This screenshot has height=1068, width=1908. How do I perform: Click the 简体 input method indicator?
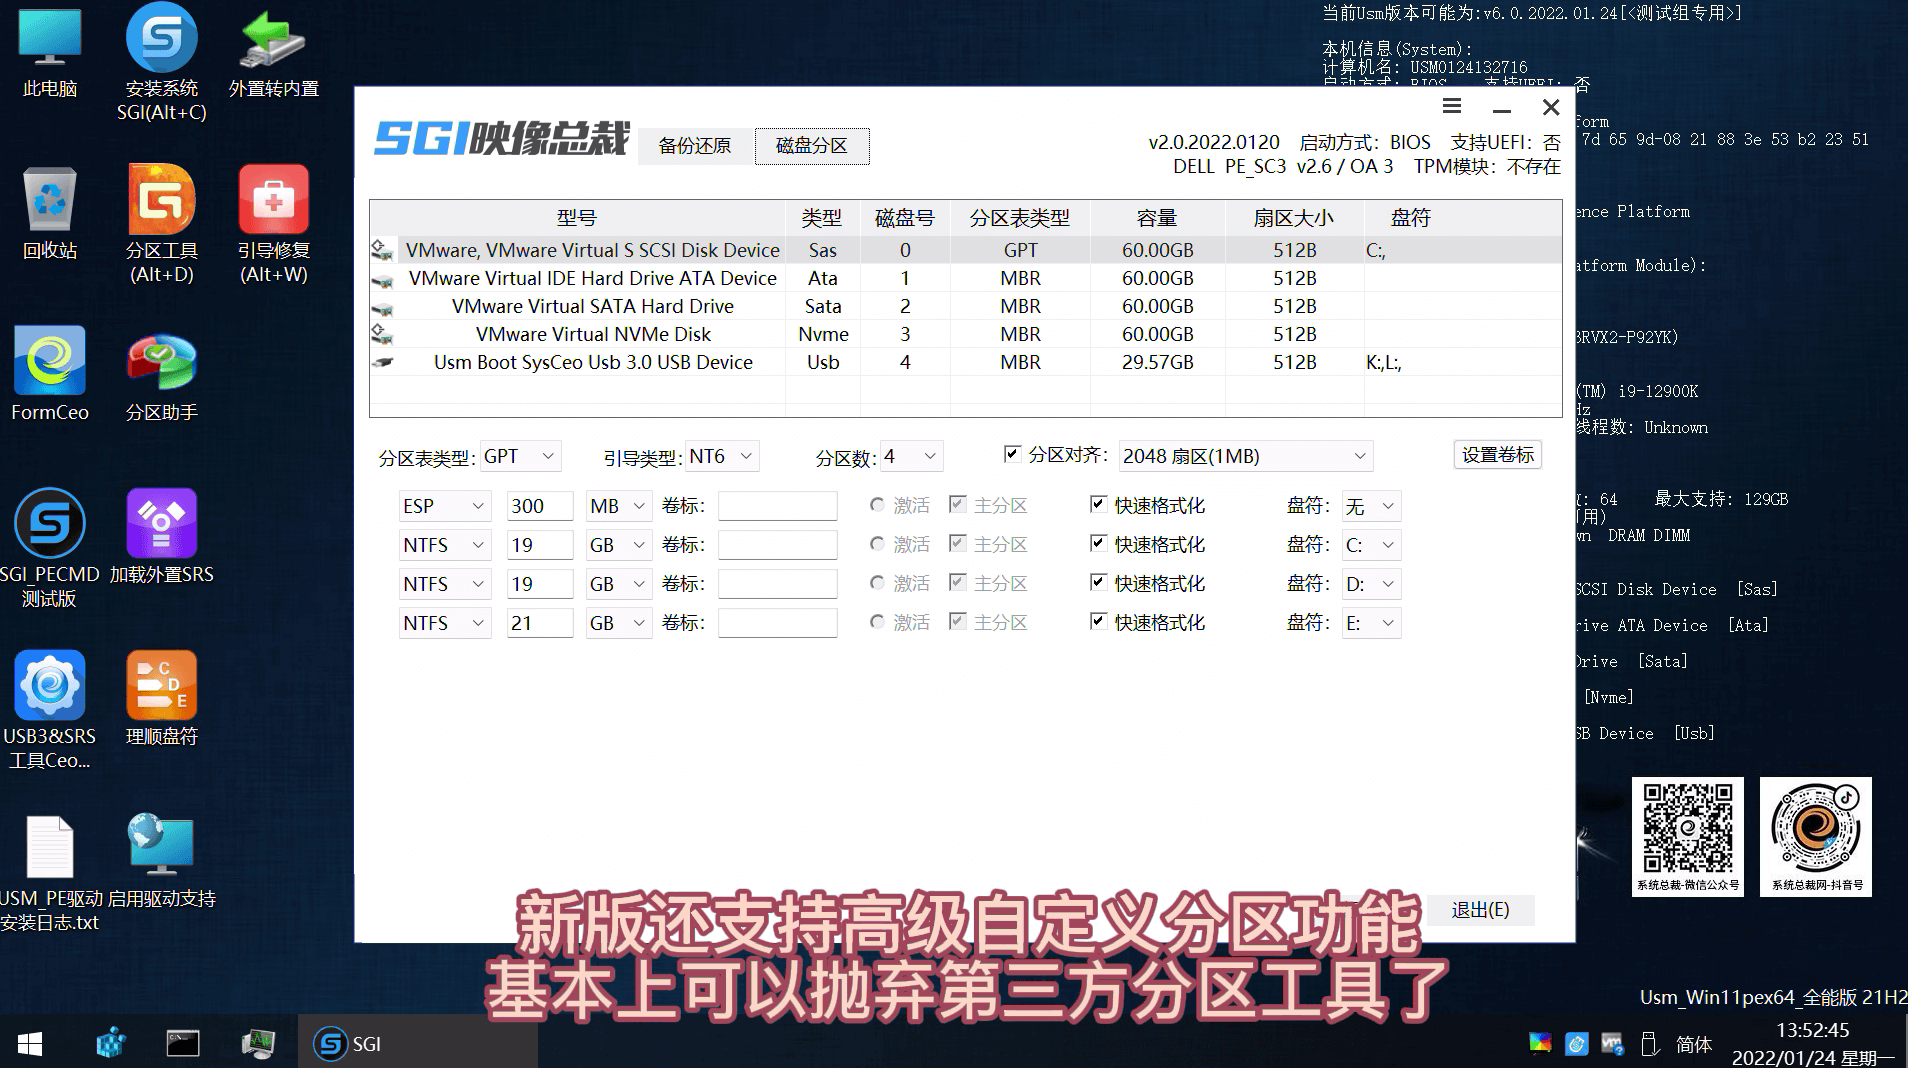1694,1044
